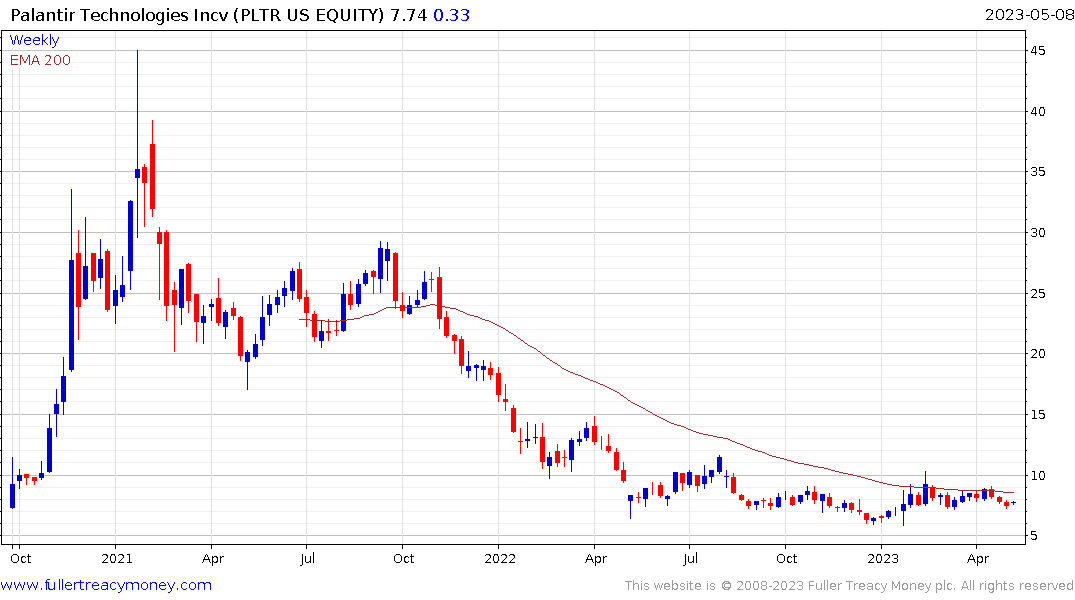Click the y-axis label 25
The height and width of the screenshot is (600, 1075).
coord(1037,293)
